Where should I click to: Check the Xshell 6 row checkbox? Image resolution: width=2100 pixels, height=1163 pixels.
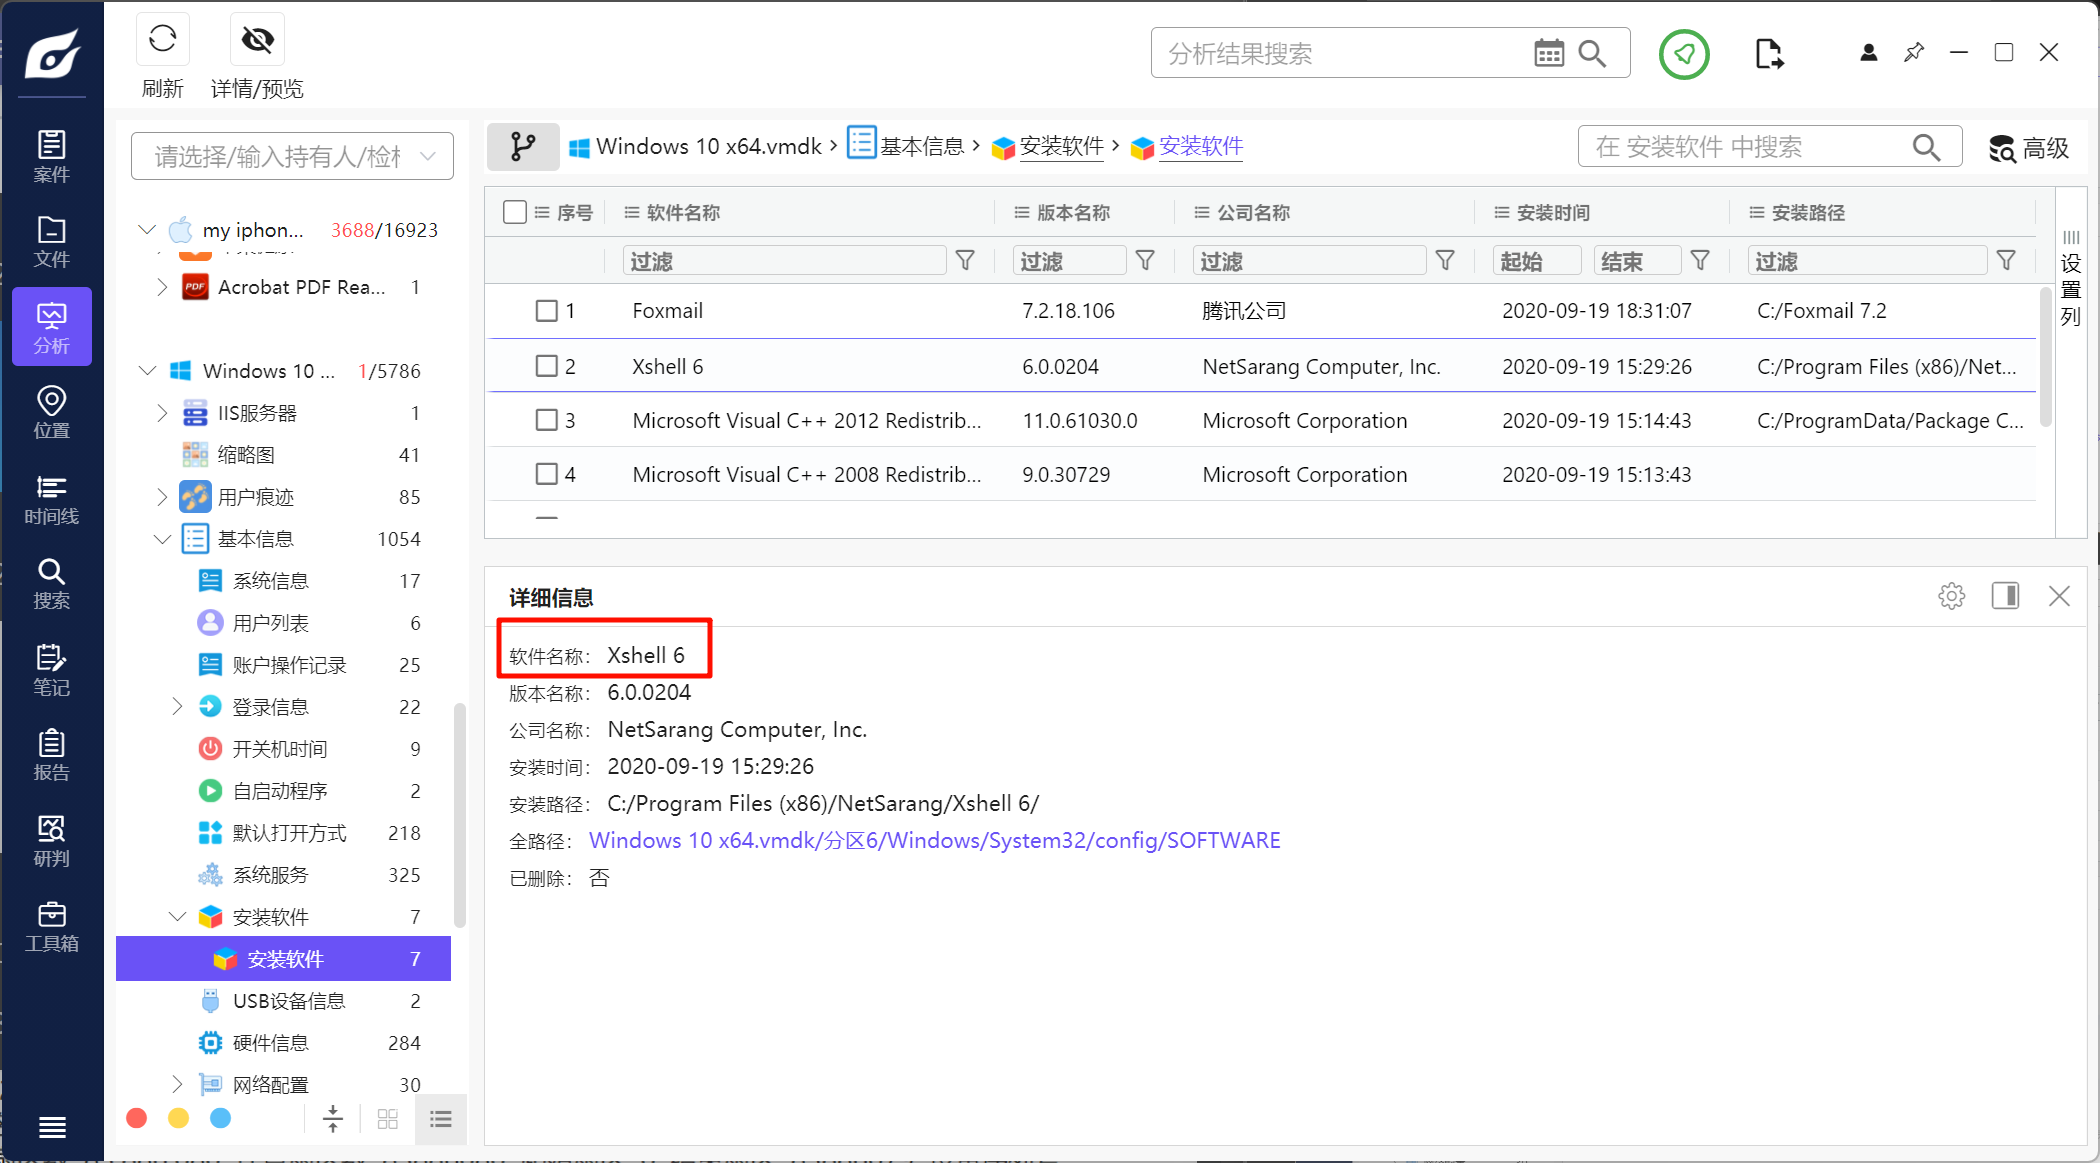coord(546,366)
